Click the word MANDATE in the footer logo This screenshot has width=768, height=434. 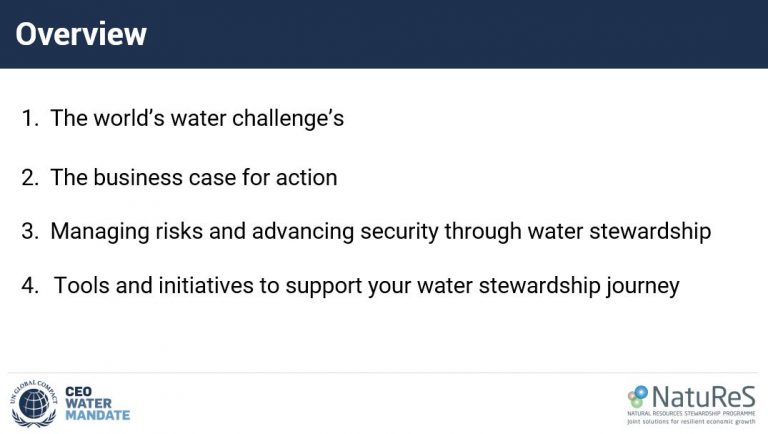(97, 415)
